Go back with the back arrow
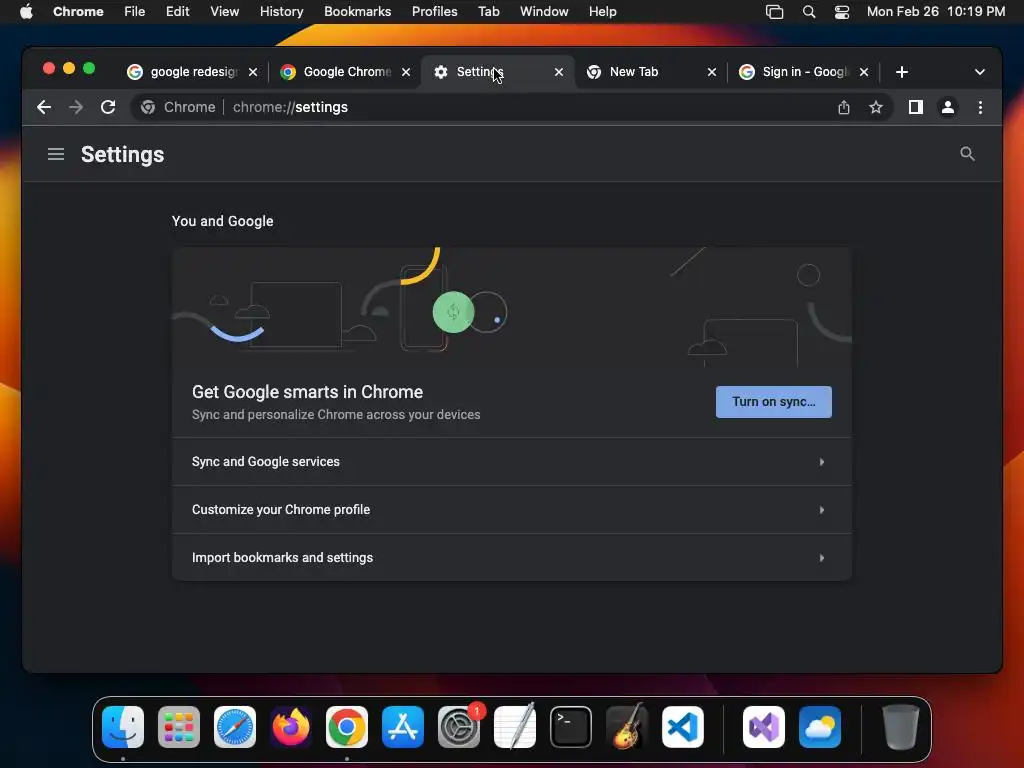The image size is (1024, 768). click(x=44, y=107)
